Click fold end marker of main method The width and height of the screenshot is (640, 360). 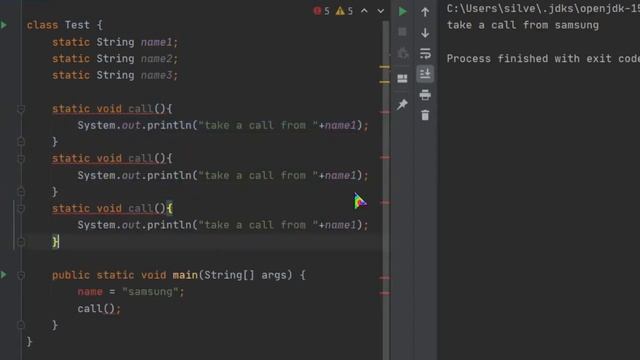[21, 325]
